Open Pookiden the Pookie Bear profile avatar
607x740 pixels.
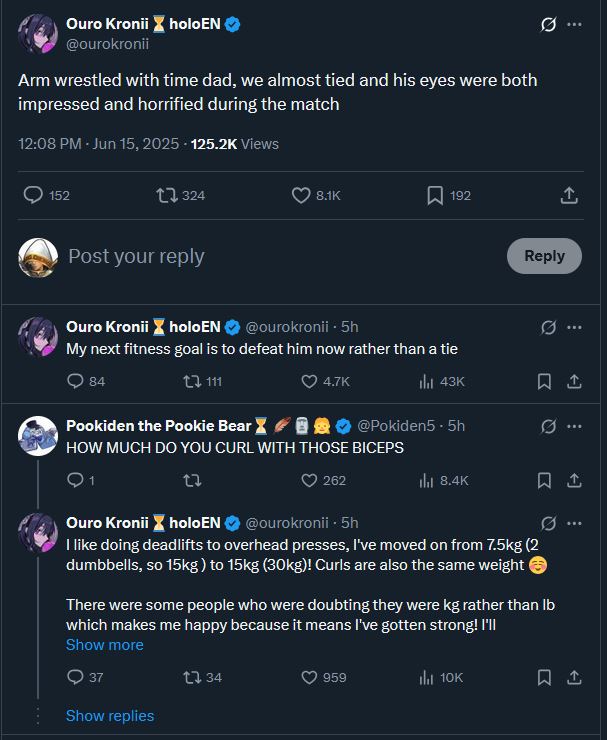[38, 435]
